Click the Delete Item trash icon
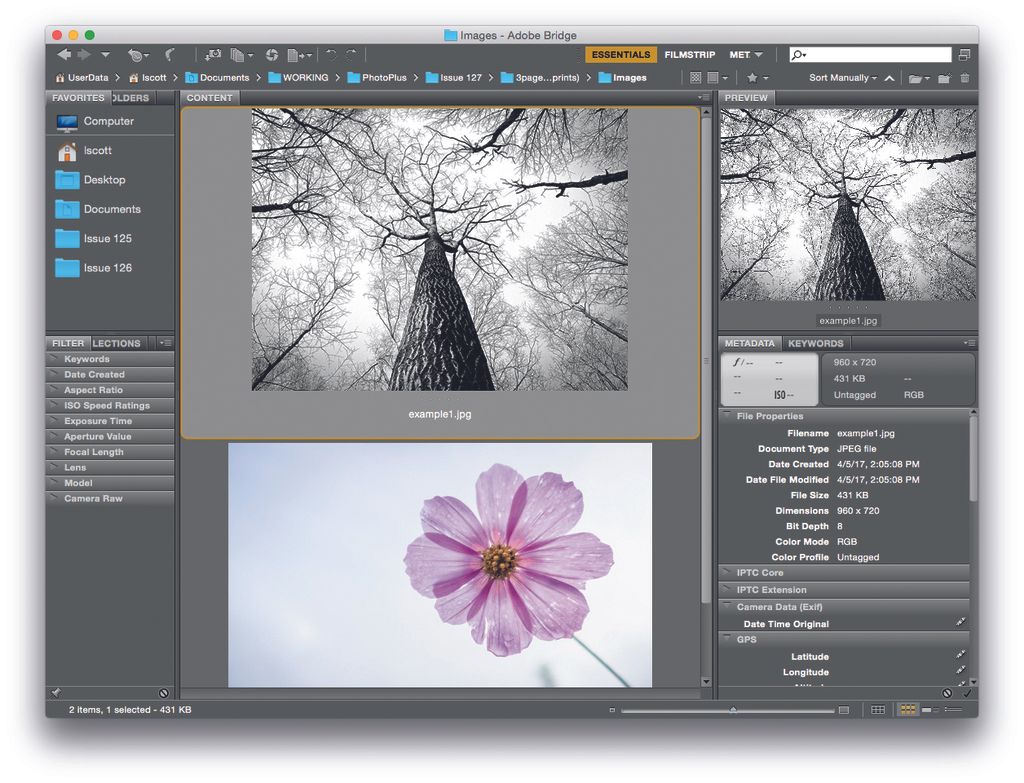 (x=966, y=78)
